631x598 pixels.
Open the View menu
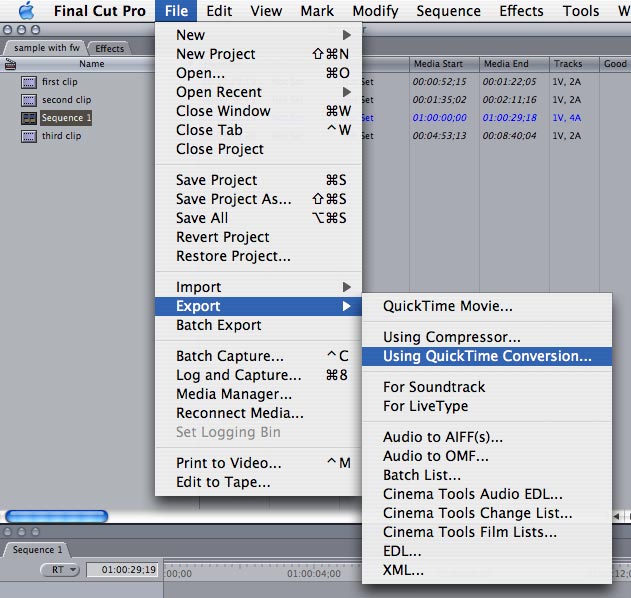coord(266,11)
